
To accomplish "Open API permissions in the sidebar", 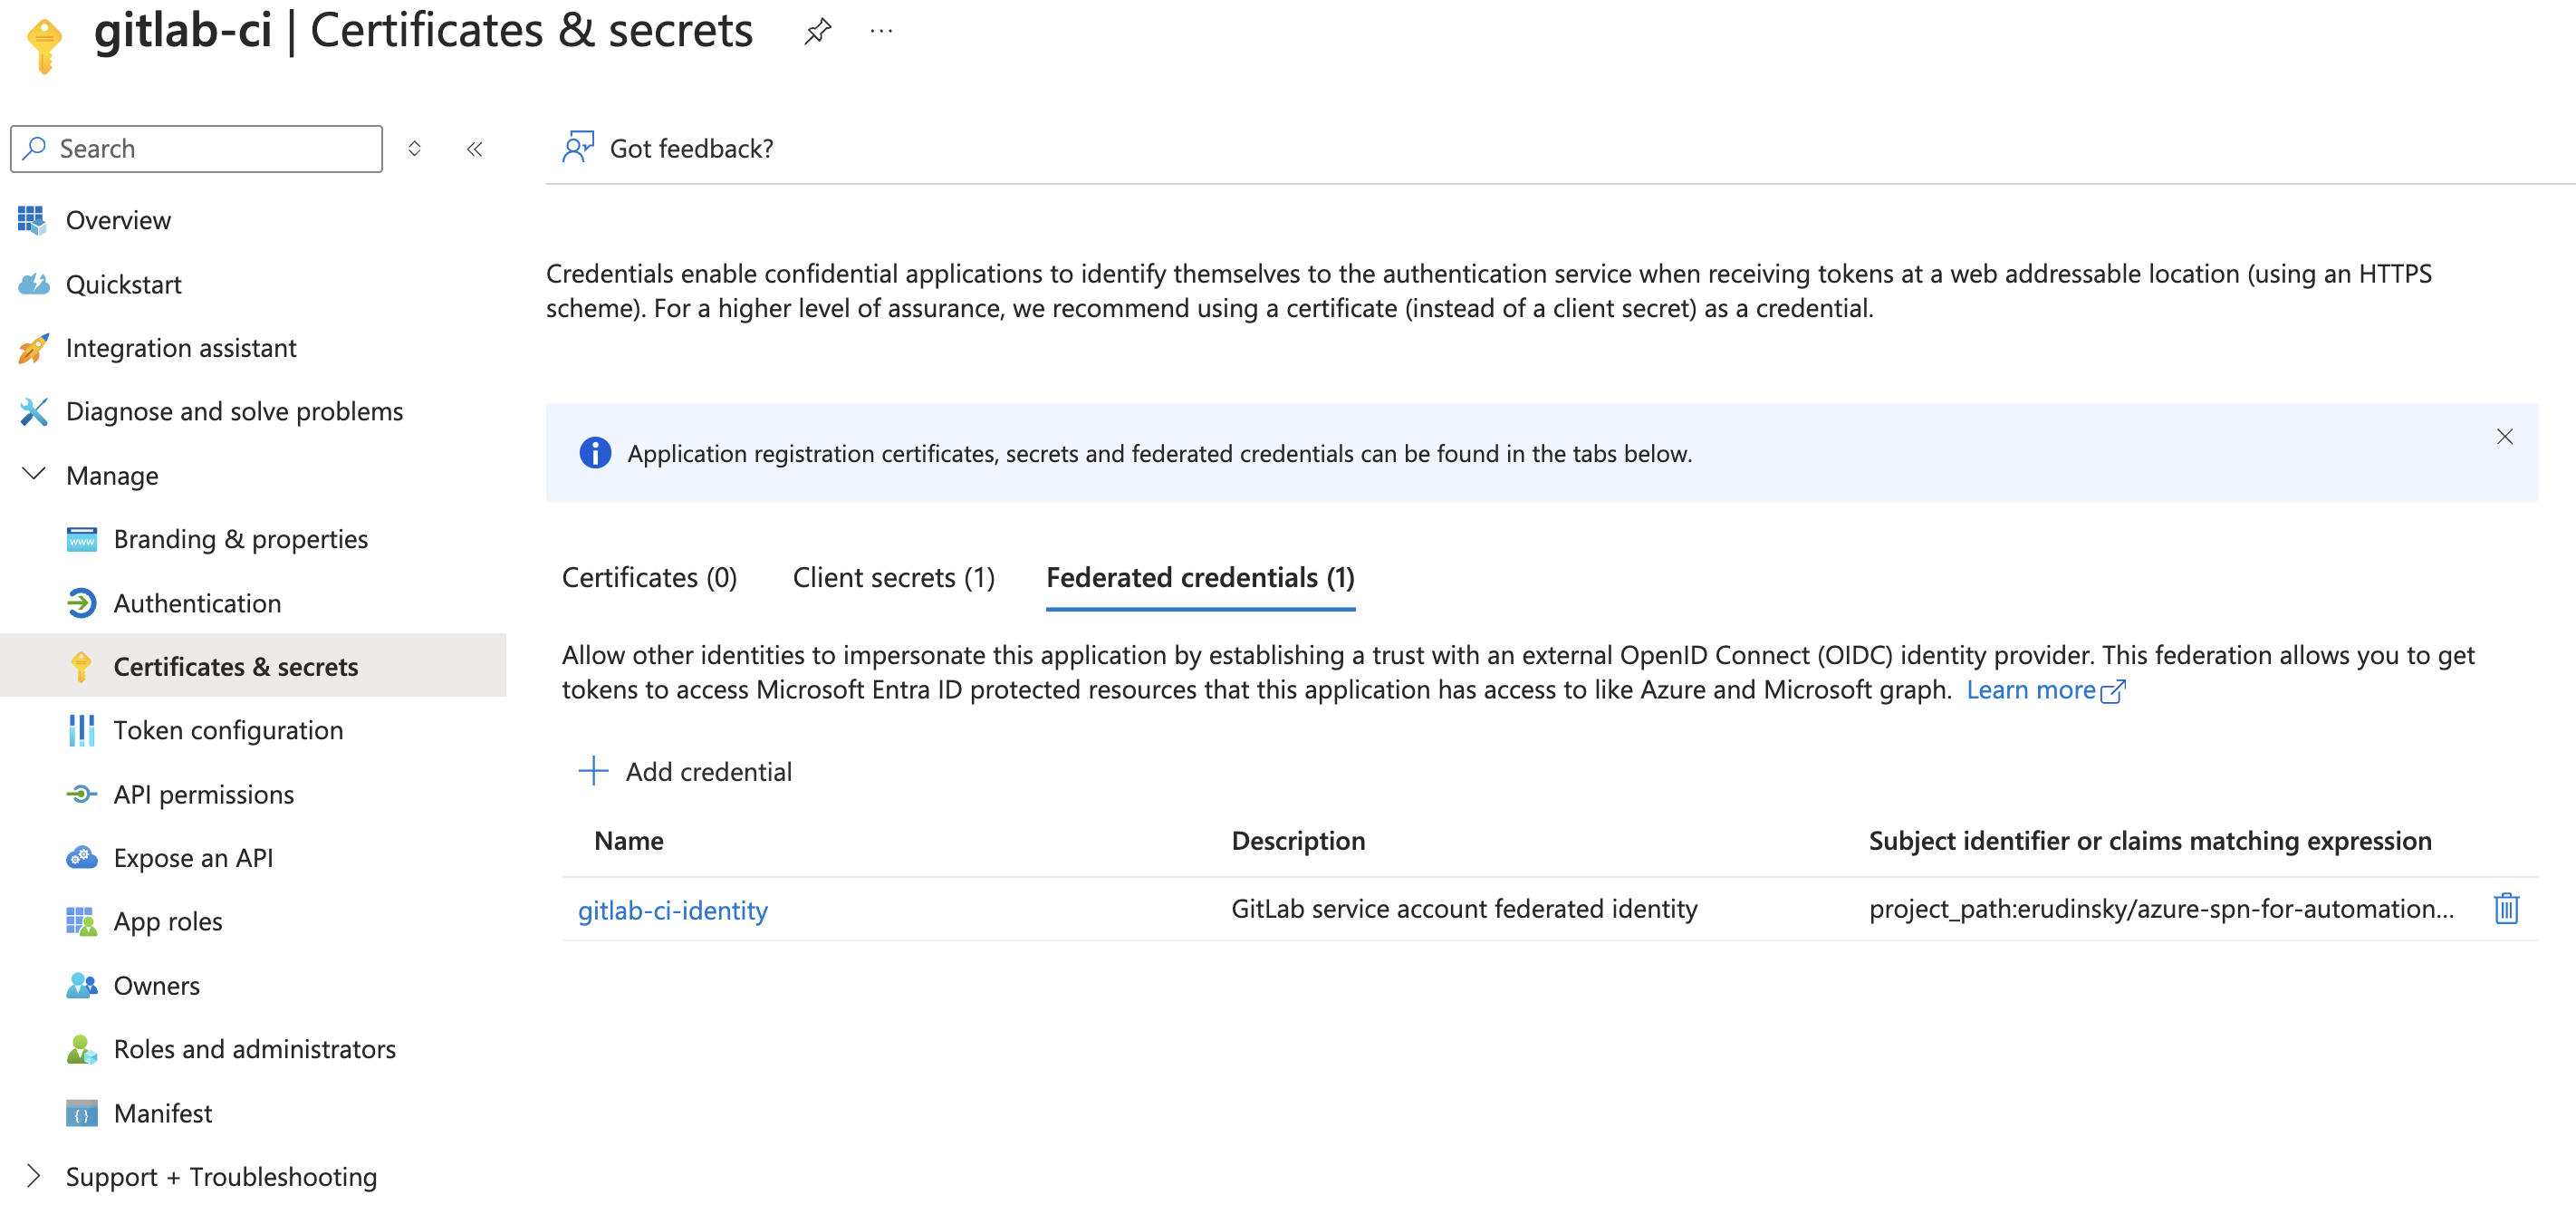I will 204,794.
